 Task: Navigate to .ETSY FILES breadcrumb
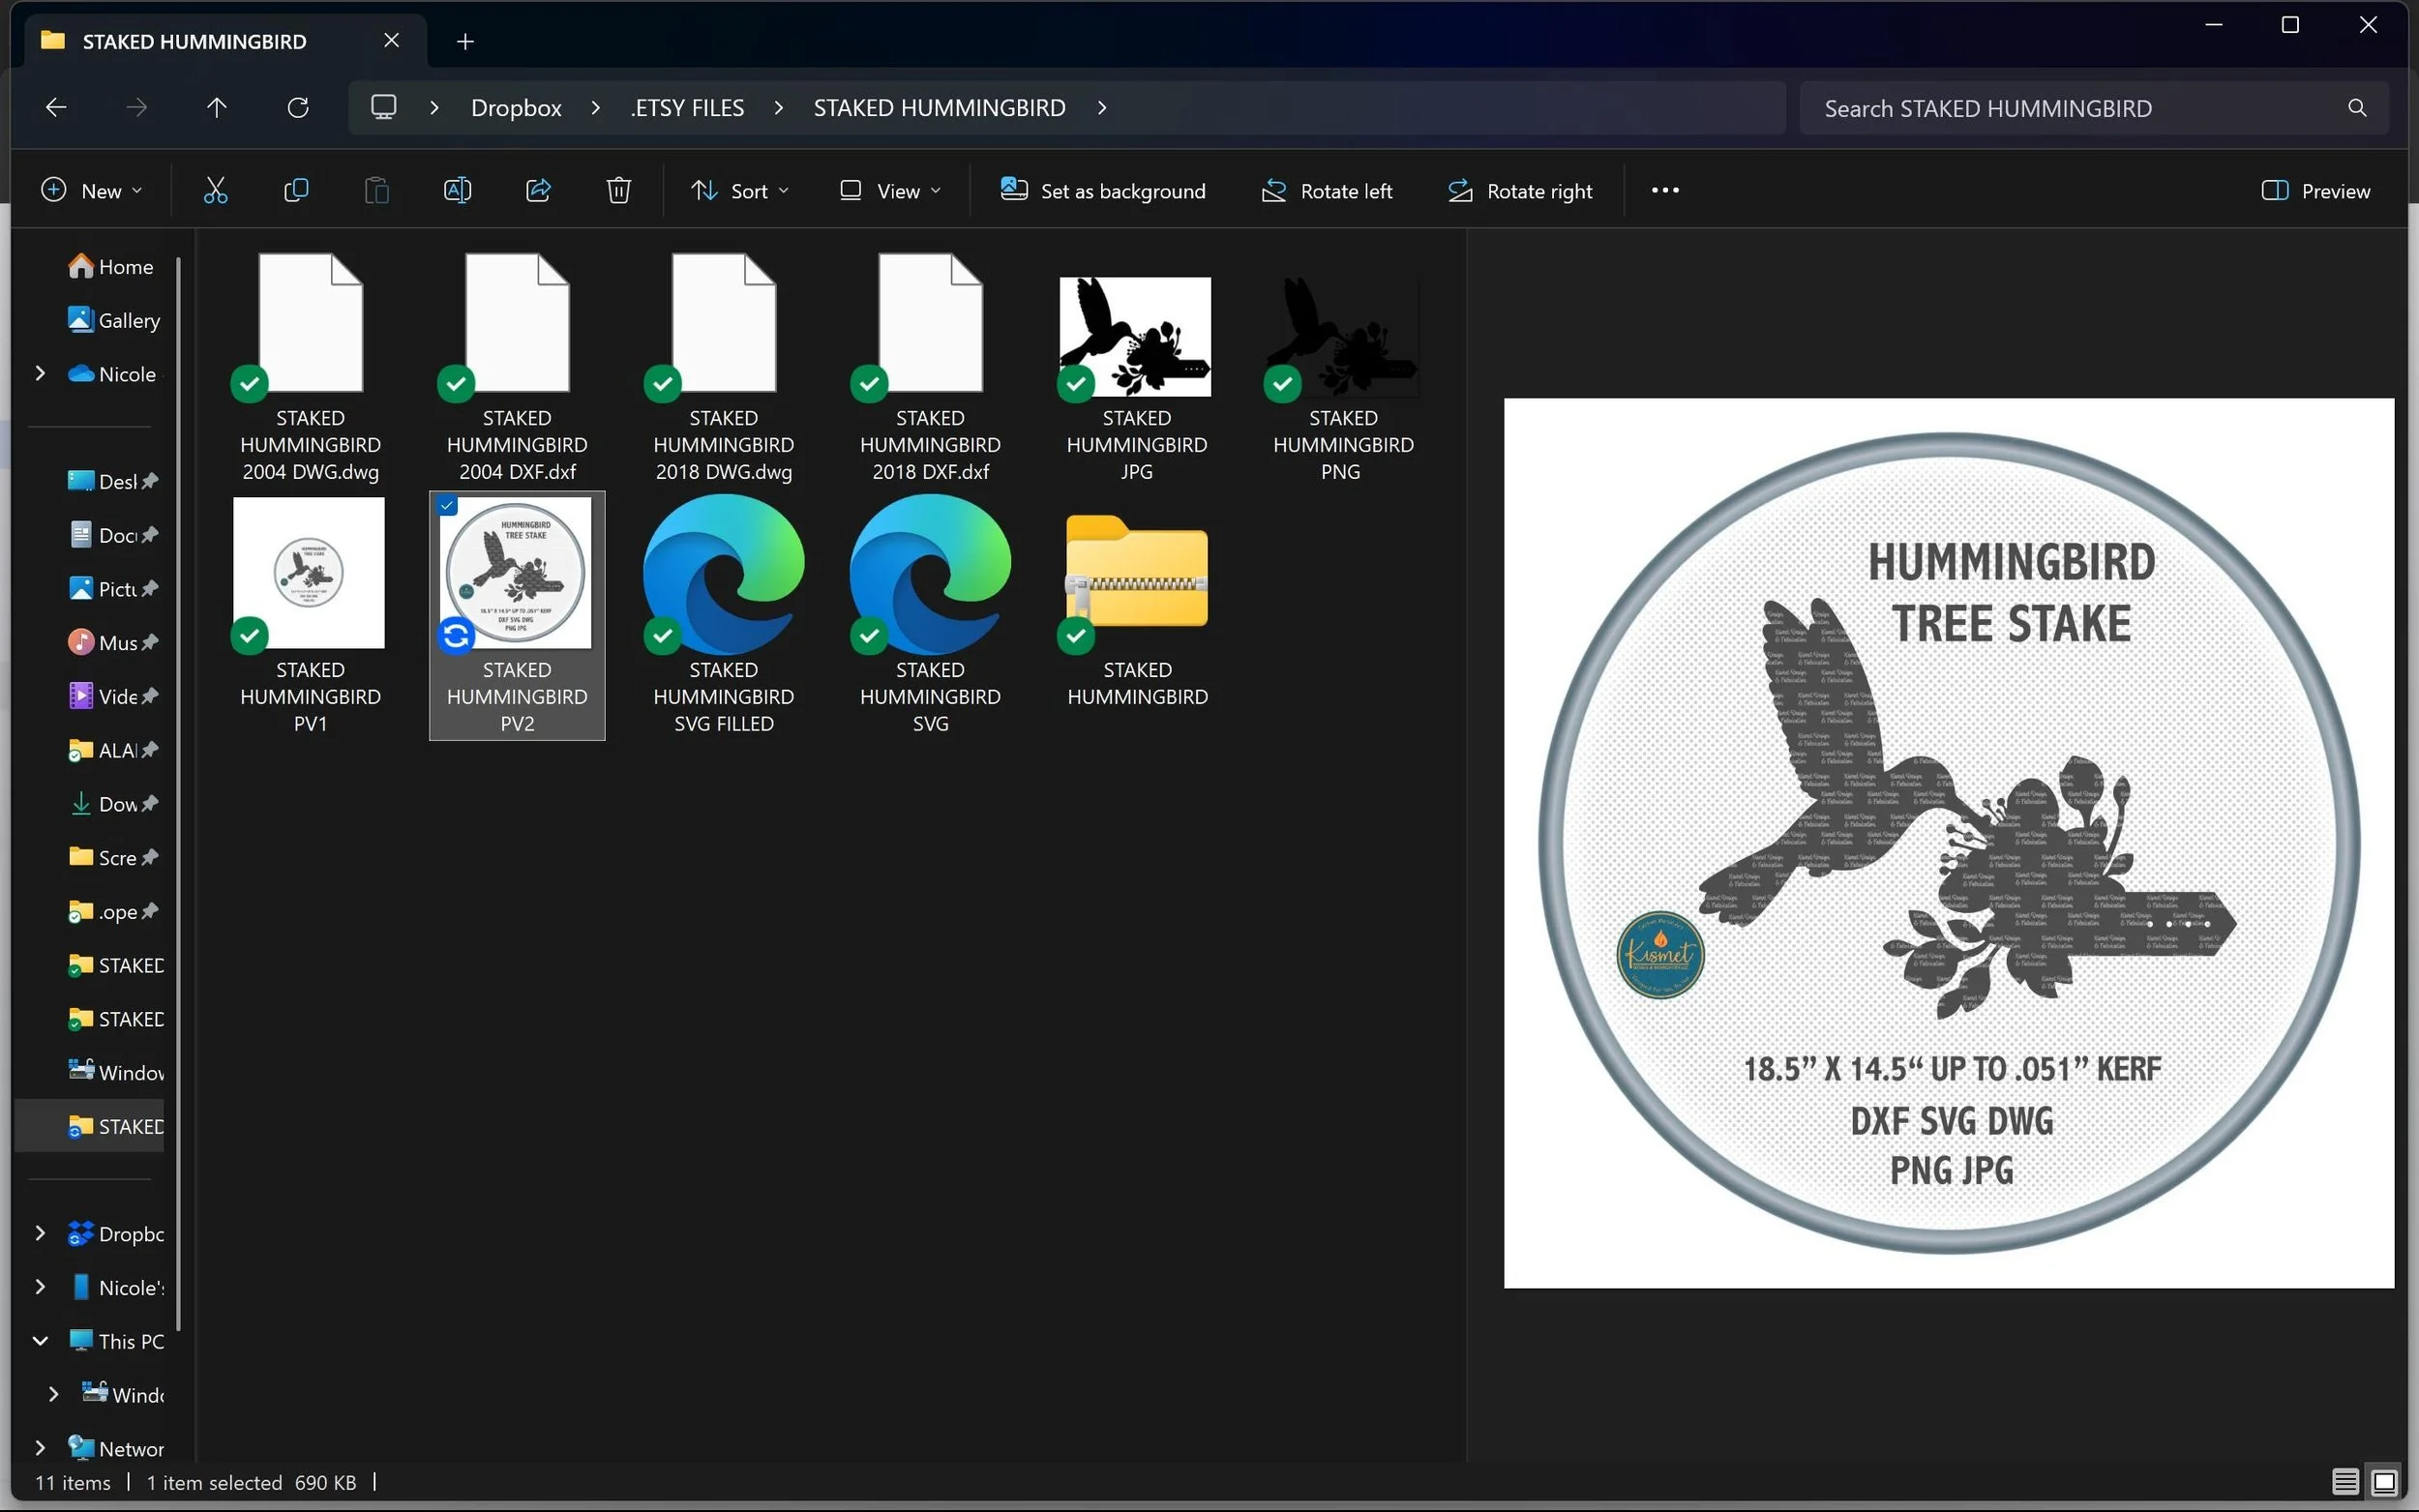coord(688,108)
